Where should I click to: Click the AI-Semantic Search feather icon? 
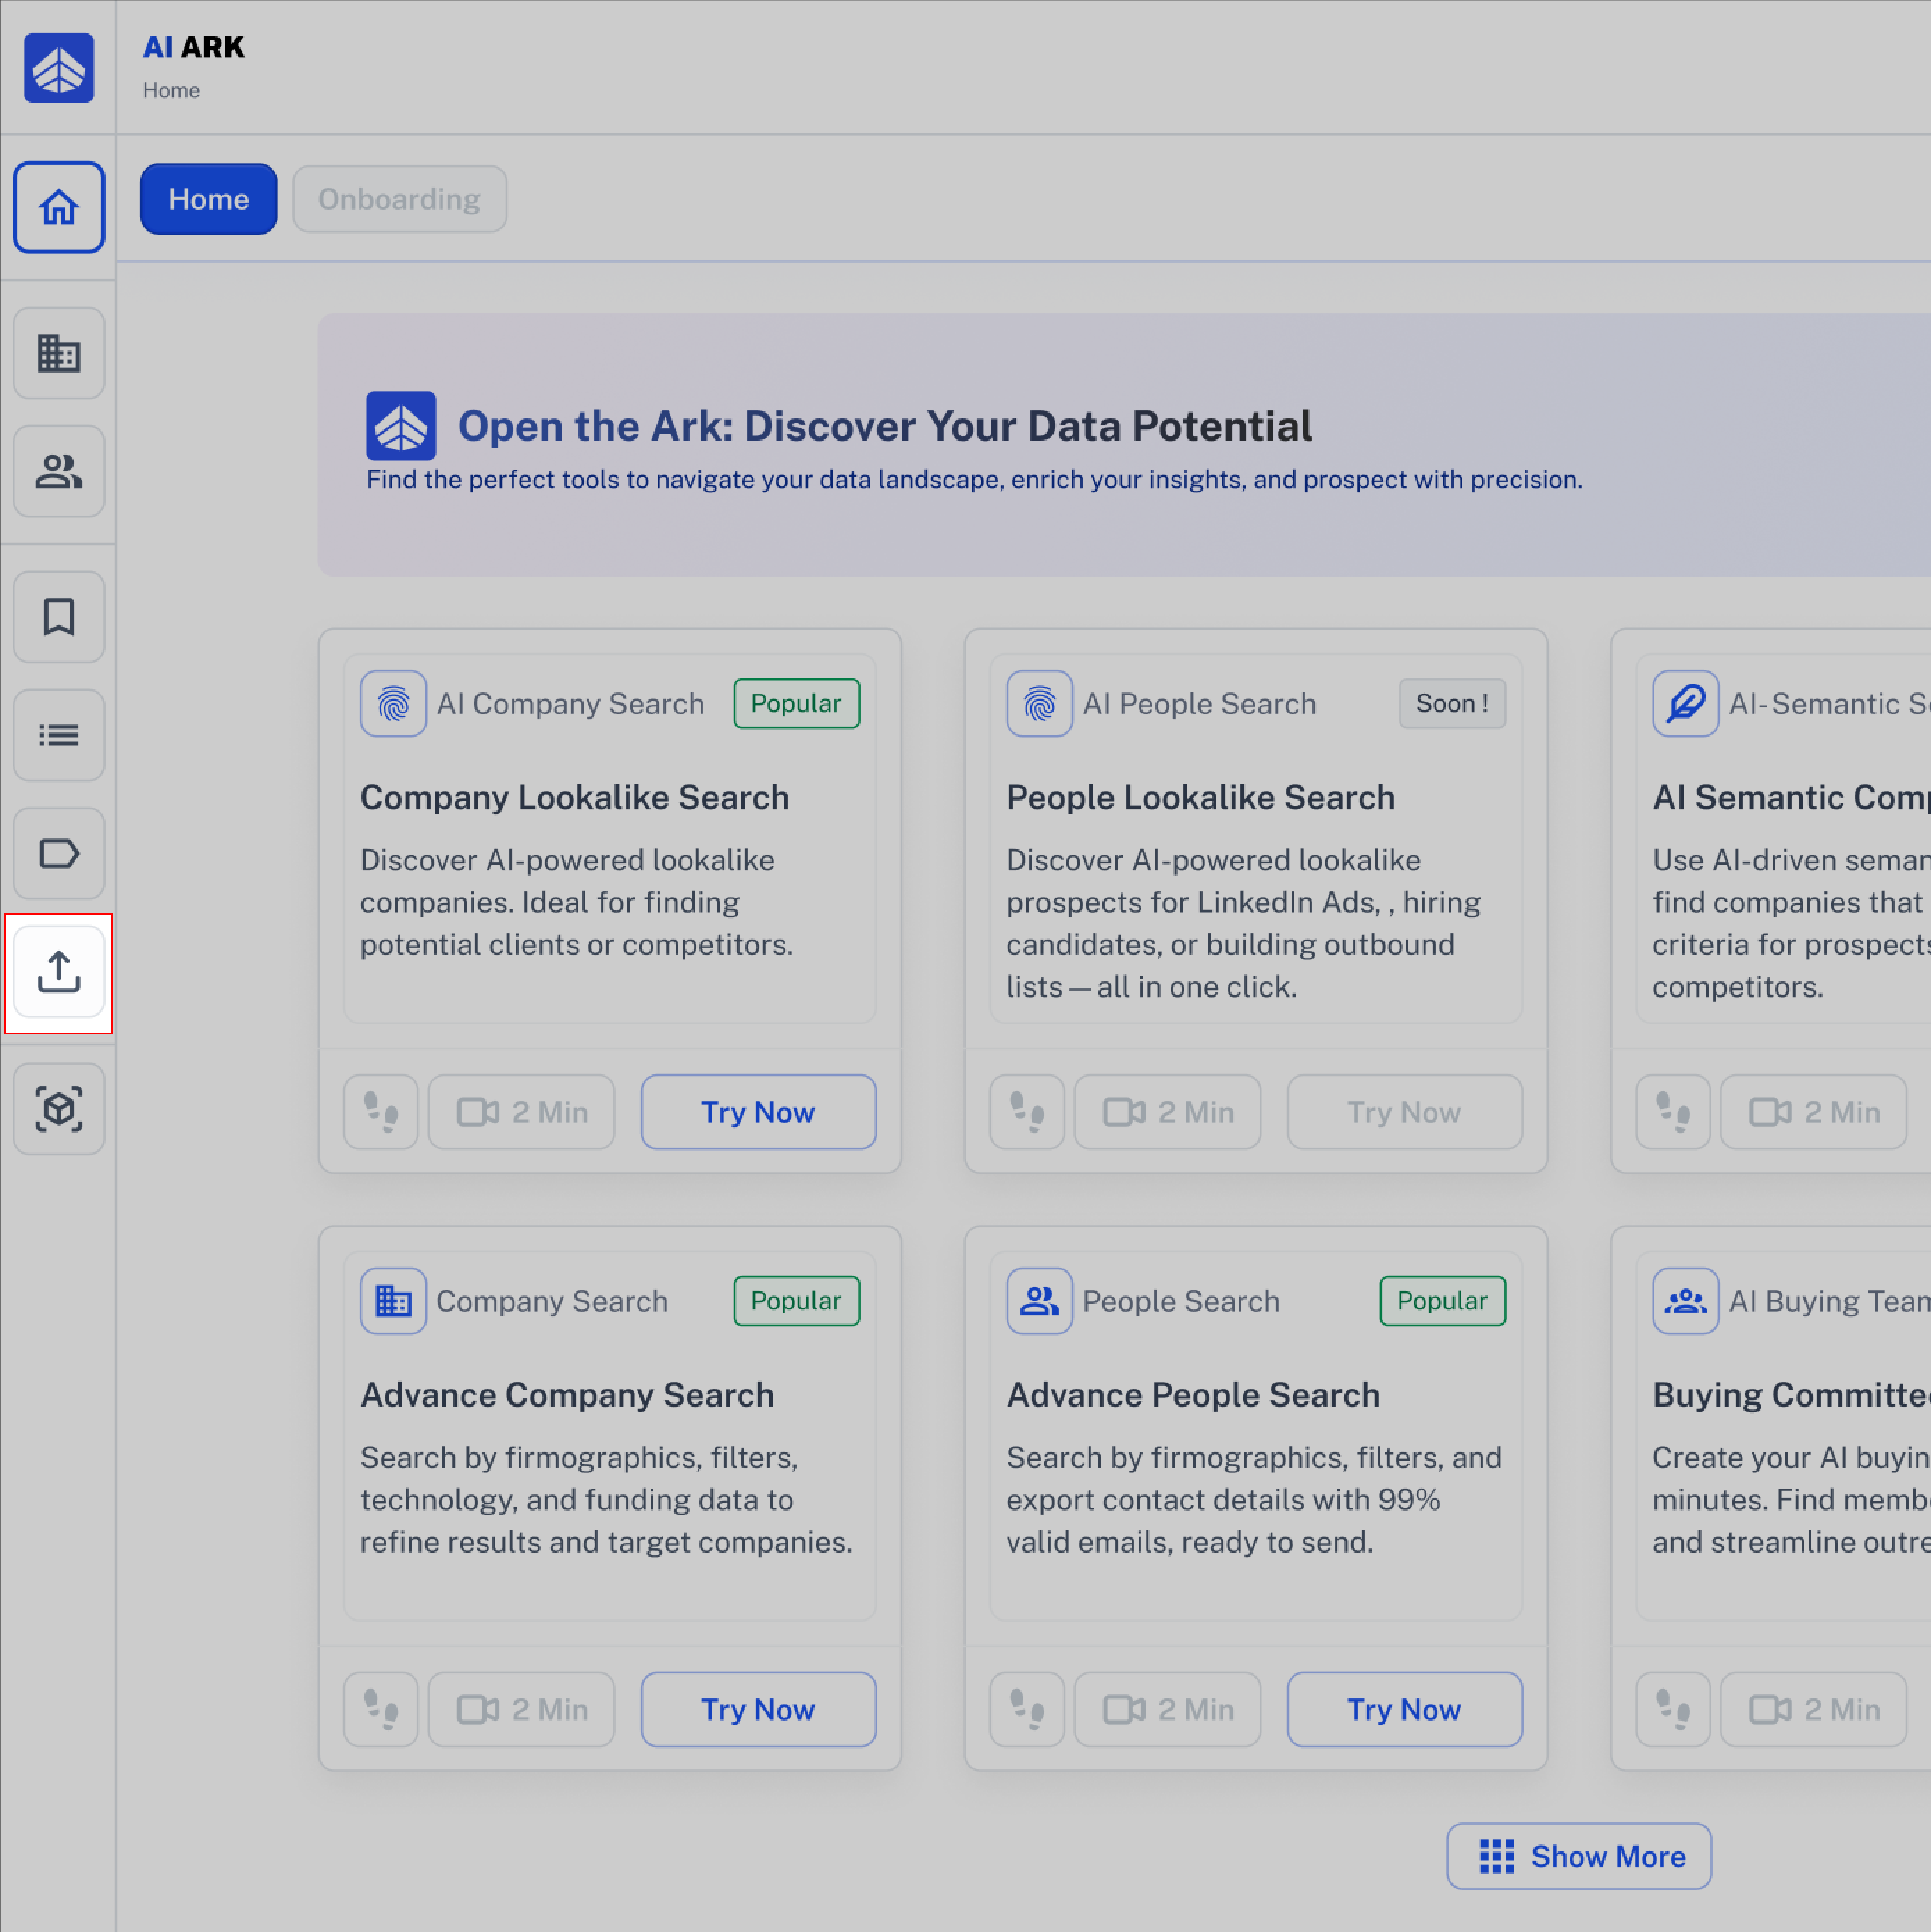tap(1686, 704)
